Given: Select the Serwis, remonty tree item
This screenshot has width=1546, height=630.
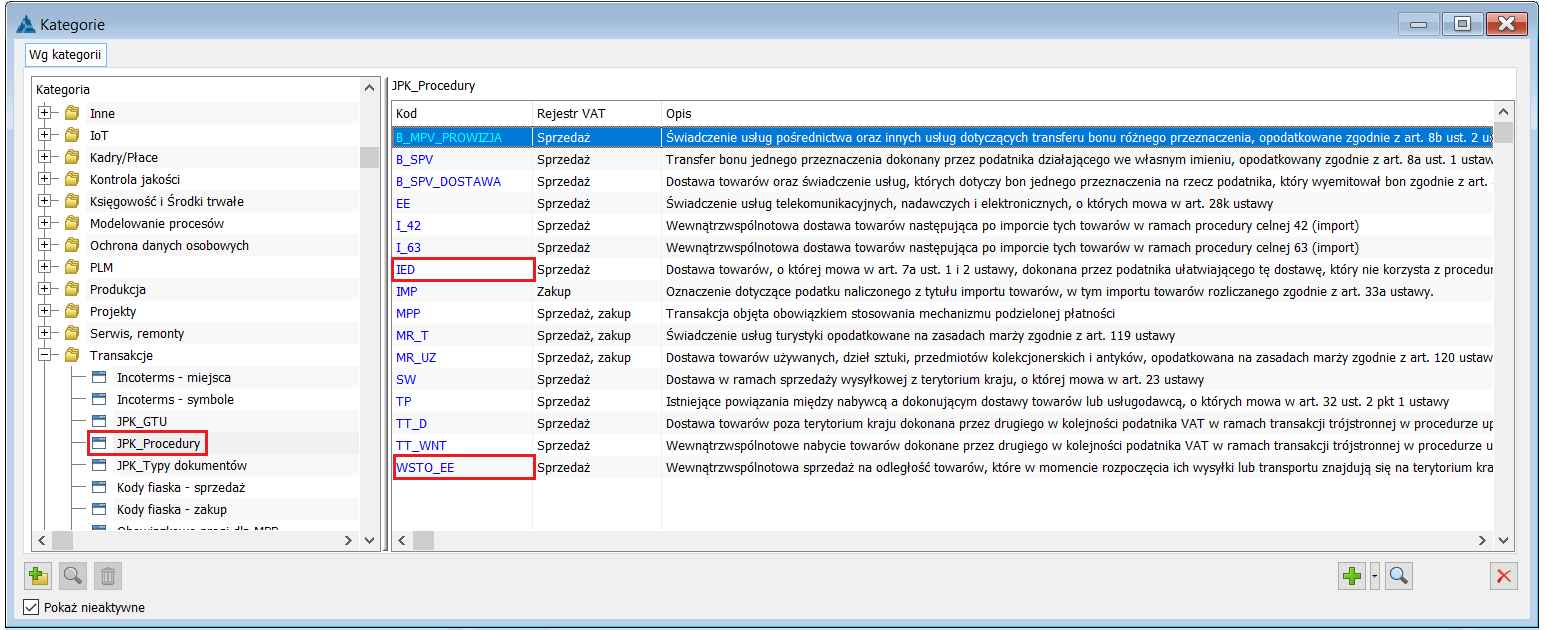Looking at the screenshot, I should coord(137,333).
